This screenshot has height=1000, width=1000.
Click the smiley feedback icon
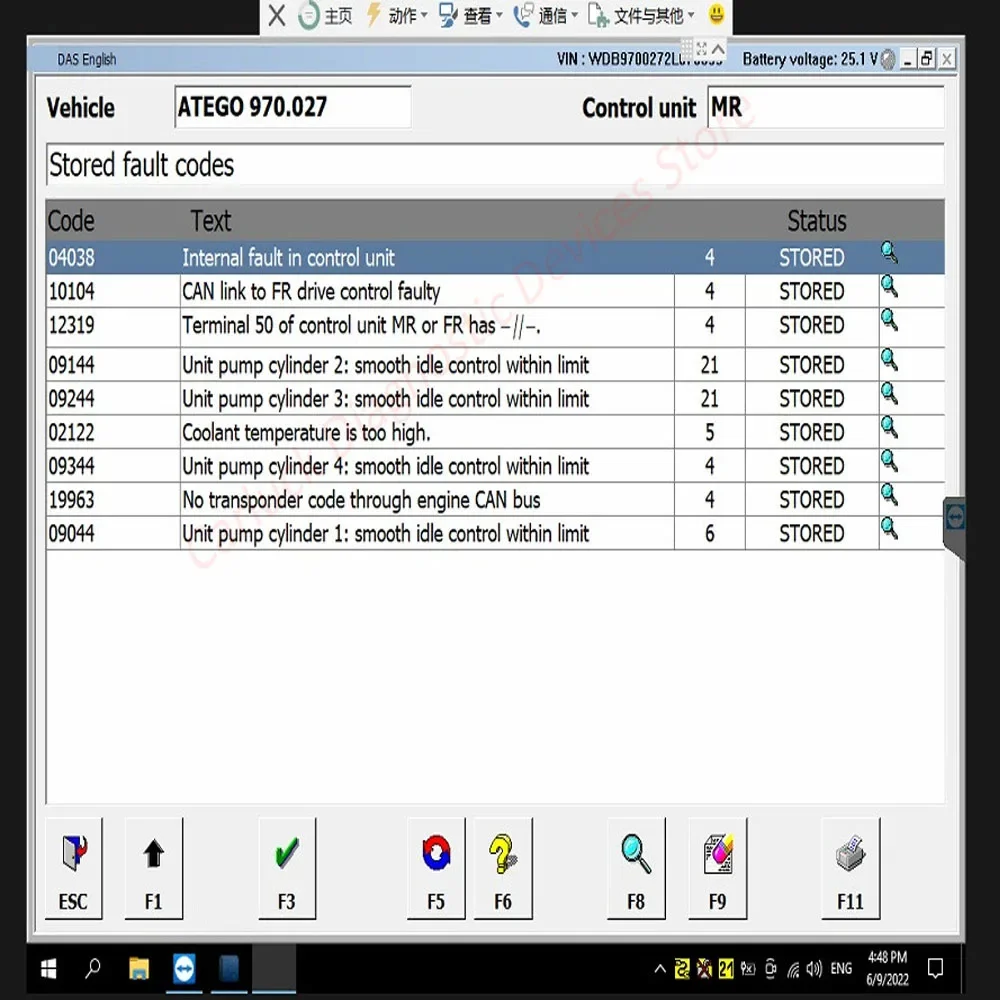717,14
